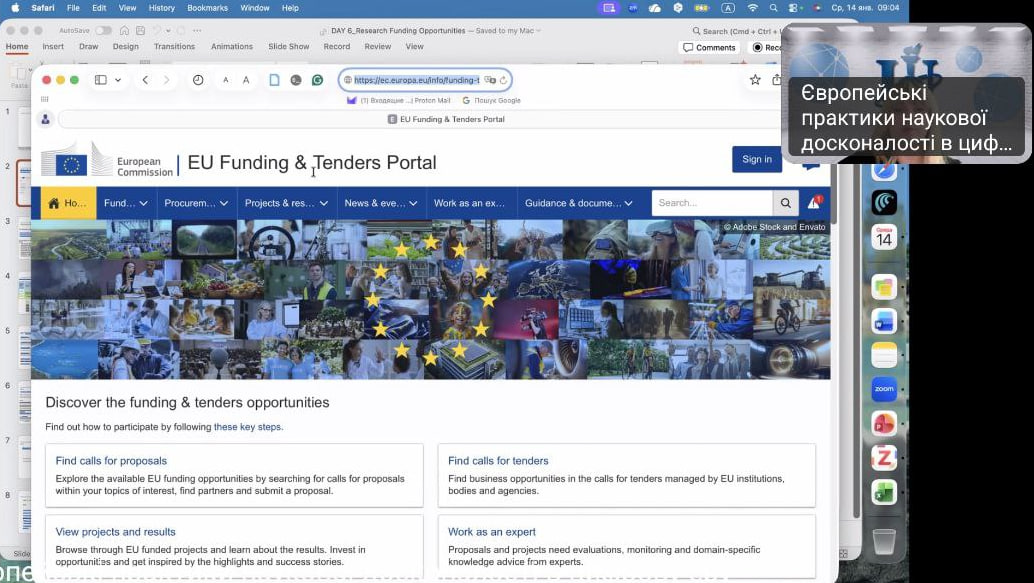The width and height of the screenshot is (1034, 583).
Task: Open the 'Find calls for proposals' link
Action: [x=111, y=461]
